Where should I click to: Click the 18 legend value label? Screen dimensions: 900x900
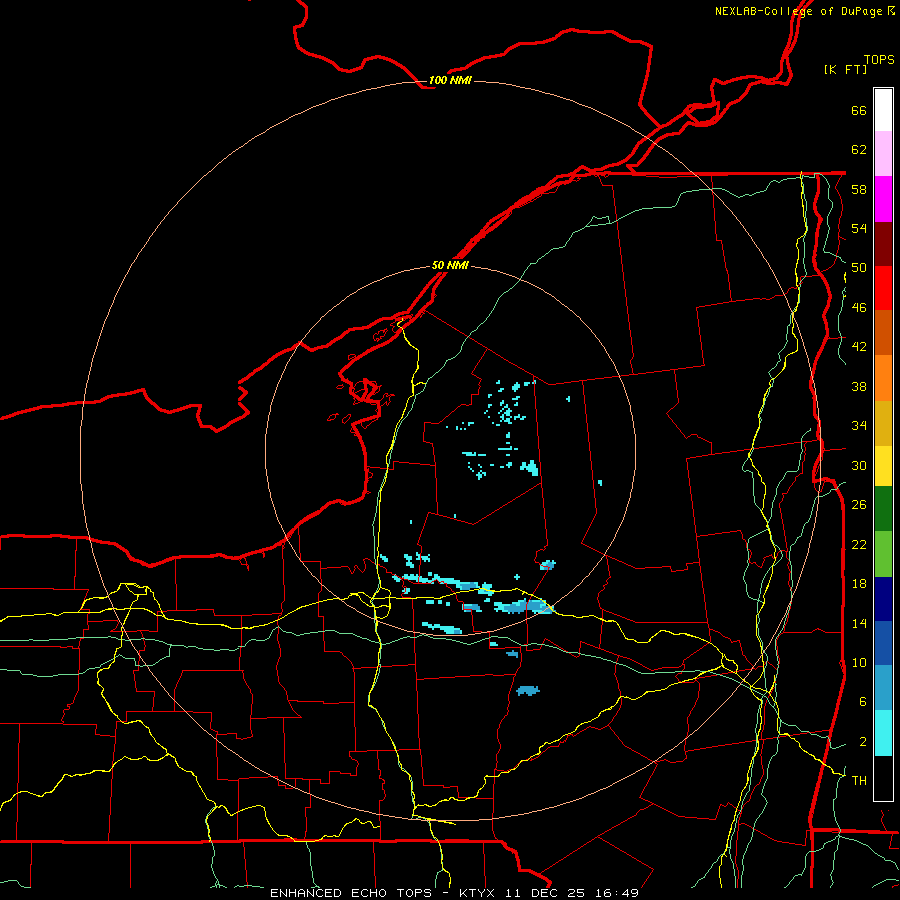[859, 584]
